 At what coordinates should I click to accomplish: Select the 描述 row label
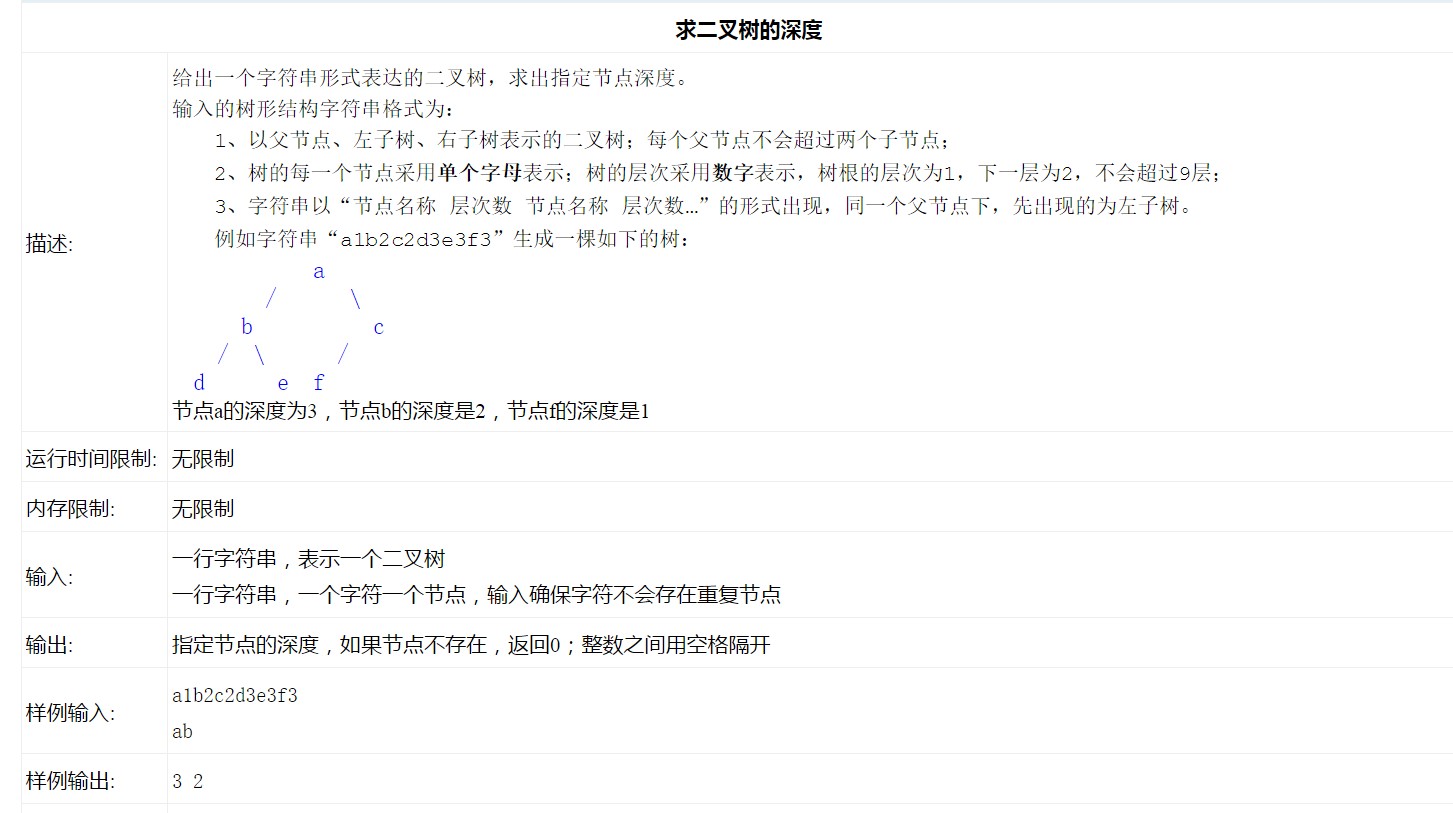click(x=49, y=243)
